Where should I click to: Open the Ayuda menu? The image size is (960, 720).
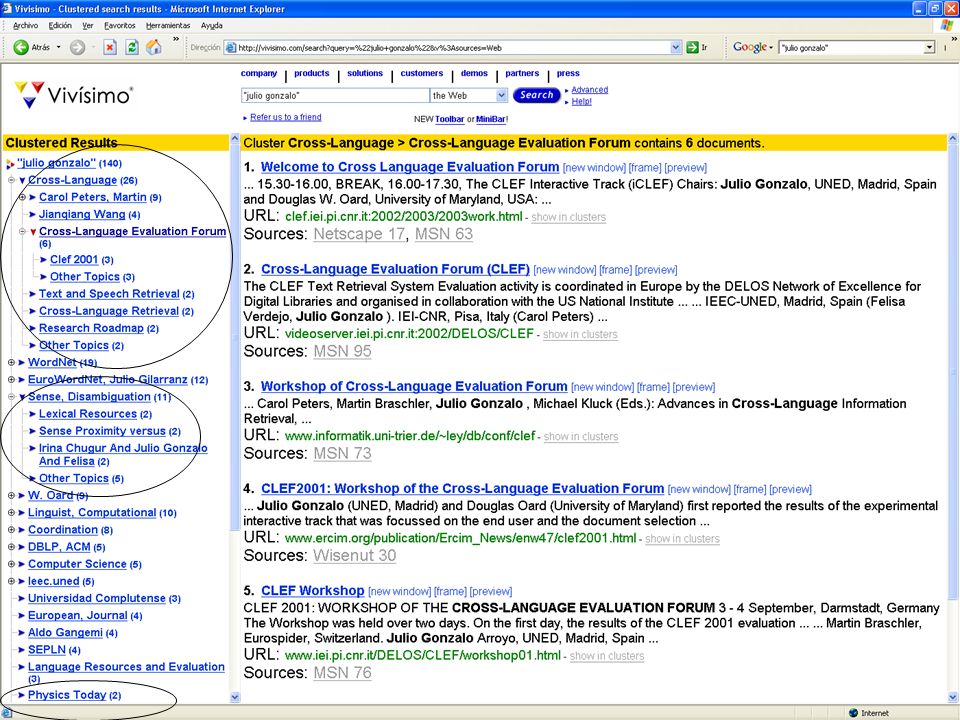tap(212, 26)
